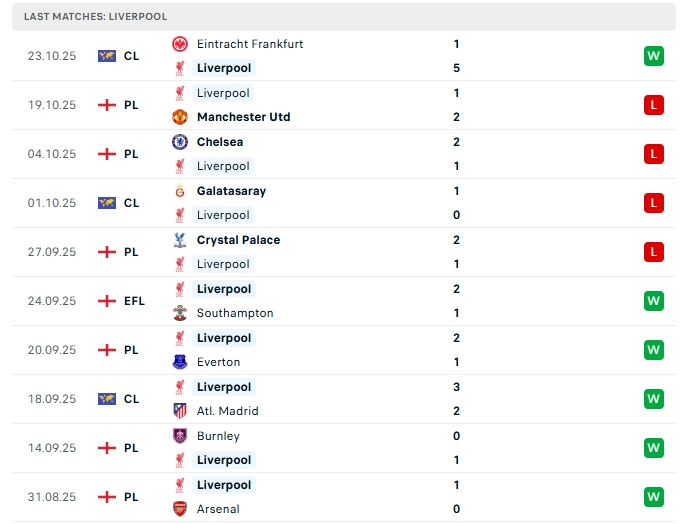Image resolution: width=688 pixels, height=524 pixels.
Task: Click the Atl. Madrid club crest
Action: [180, 411]
